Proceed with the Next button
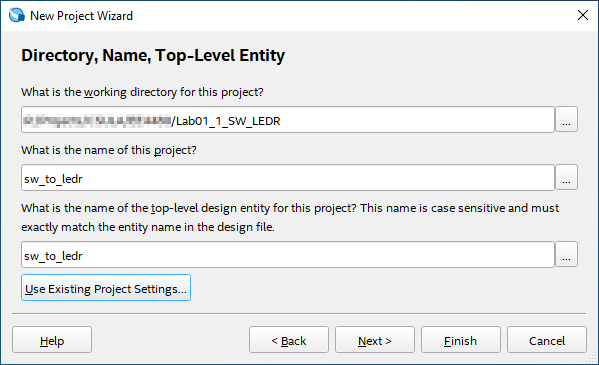 [375, 339]
